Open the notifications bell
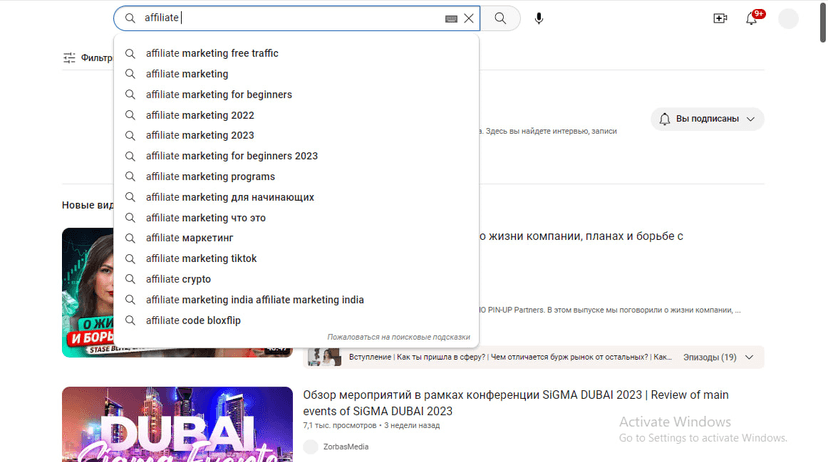828x462 pixels. (751, 18)
